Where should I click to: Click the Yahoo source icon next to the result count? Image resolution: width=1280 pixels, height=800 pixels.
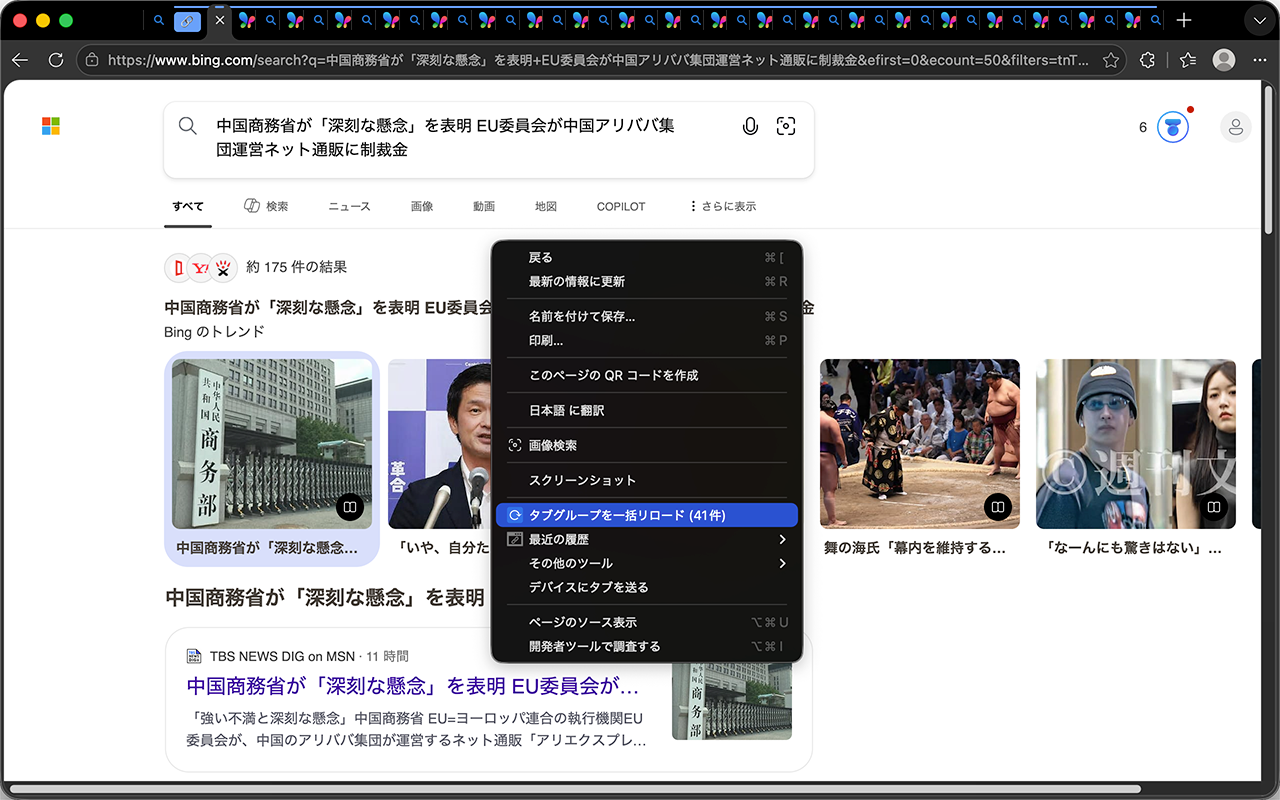tap(201, 267)
